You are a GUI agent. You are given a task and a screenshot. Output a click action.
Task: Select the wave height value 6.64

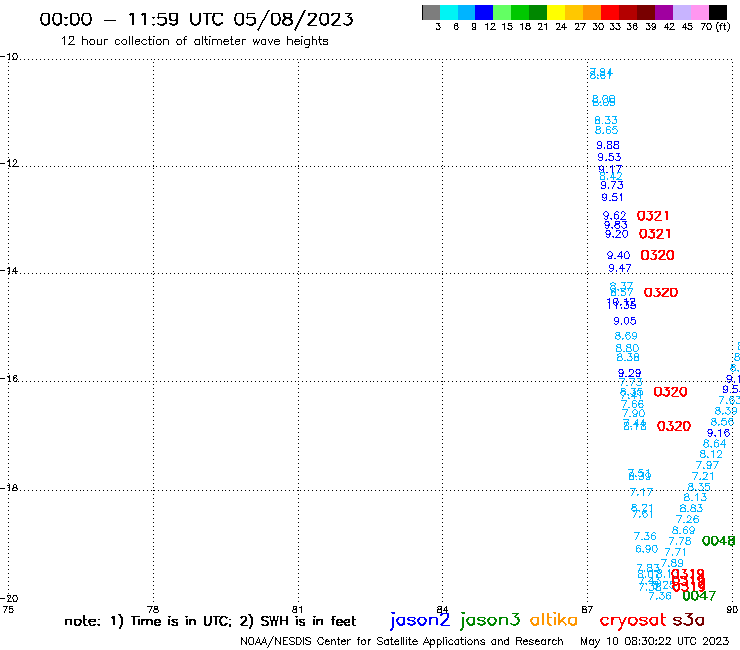tap(715, 444)
